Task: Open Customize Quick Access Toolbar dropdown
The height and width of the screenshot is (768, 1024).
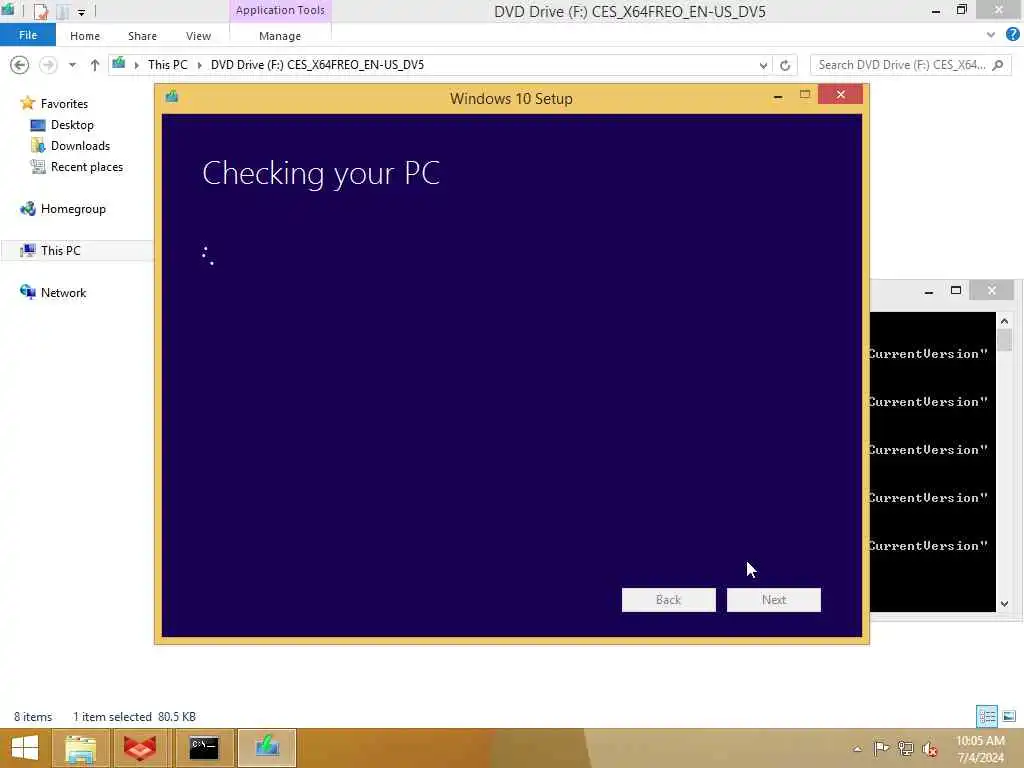Action: pos(81,12)
